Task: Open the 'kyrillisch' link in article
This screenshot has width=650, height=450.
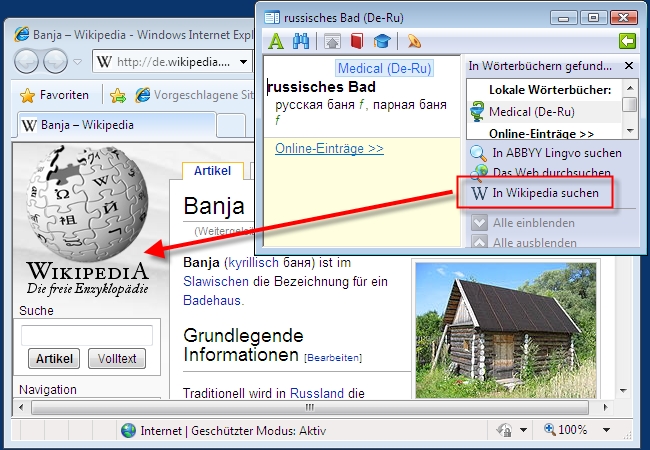Action: click(x=253, y=263)
